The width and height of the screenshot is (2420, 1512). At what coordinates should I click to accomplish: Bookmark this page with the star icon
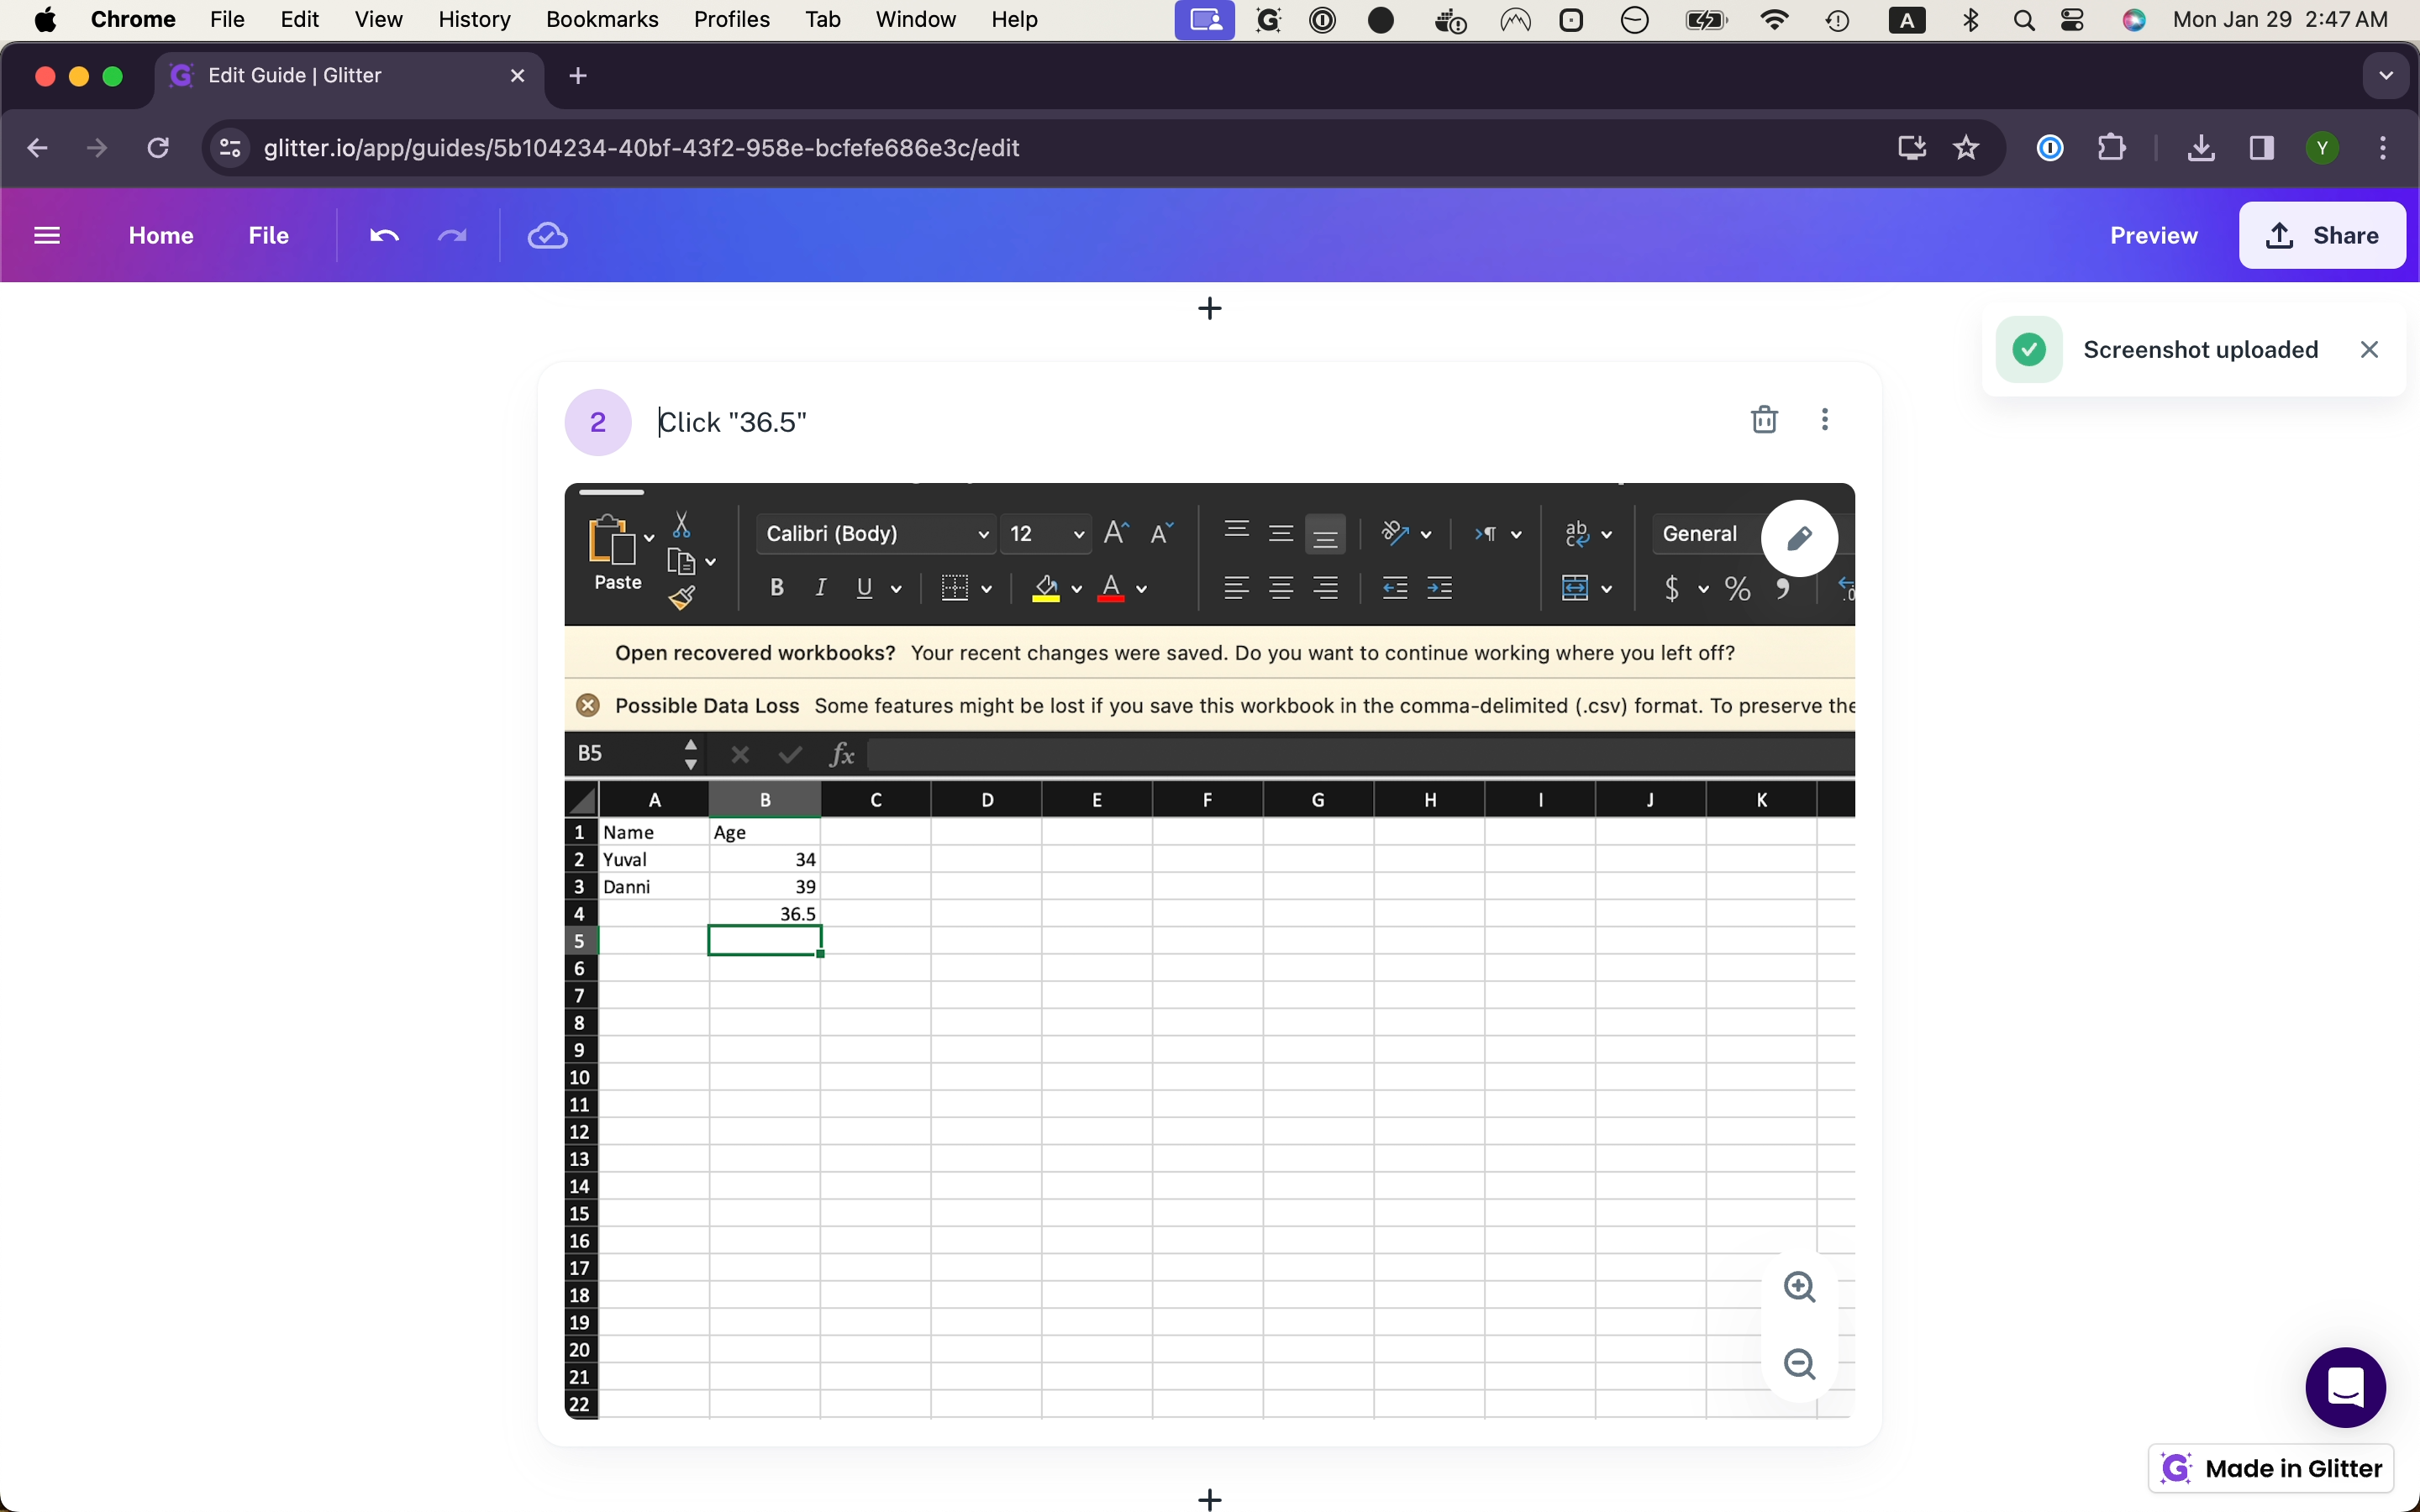click(1966, 148)
